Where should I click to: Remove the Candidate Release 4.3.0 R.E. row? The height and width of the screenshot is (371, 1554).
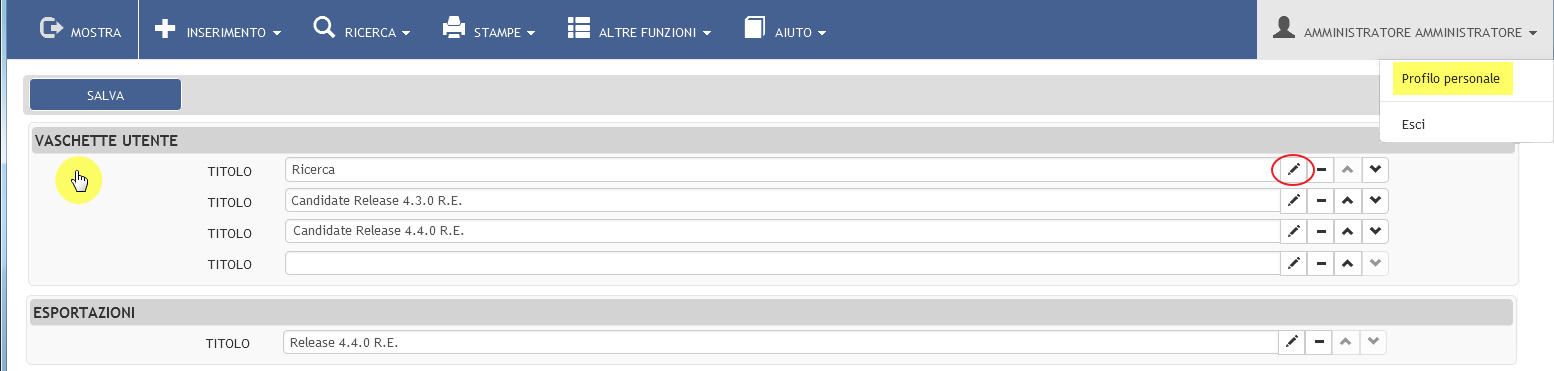pyautogui.click(x=1321, y=201)
